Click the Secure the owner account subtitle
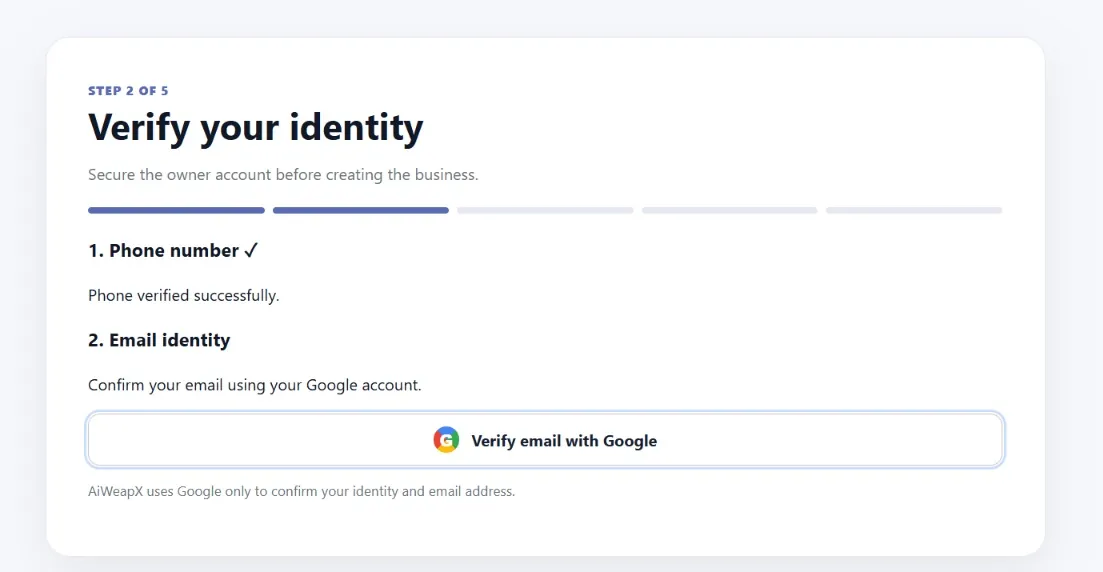This screenshot has height=572, width=1103. 283,174
